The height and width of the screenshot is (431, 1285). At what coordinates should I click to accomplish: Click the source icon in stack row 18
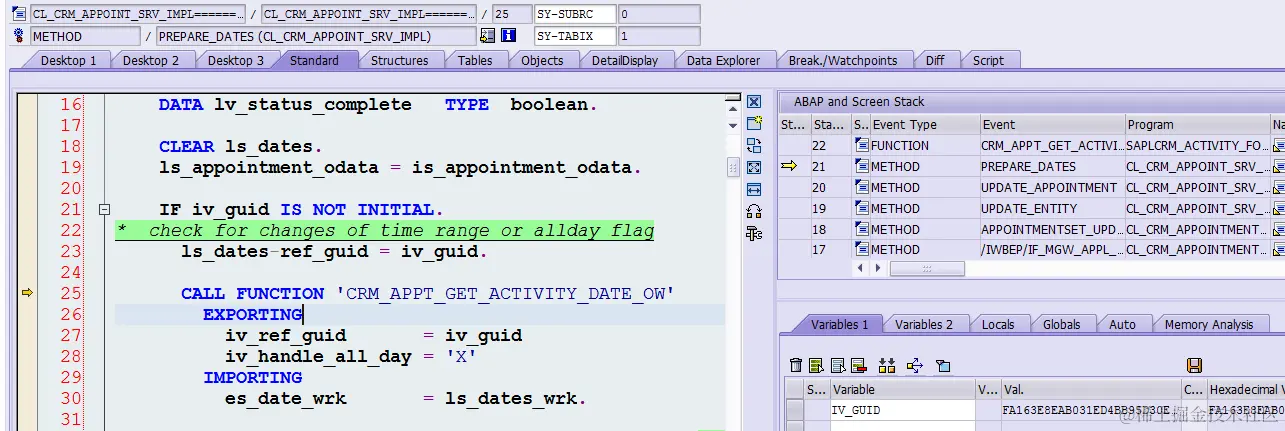[861, 230]
